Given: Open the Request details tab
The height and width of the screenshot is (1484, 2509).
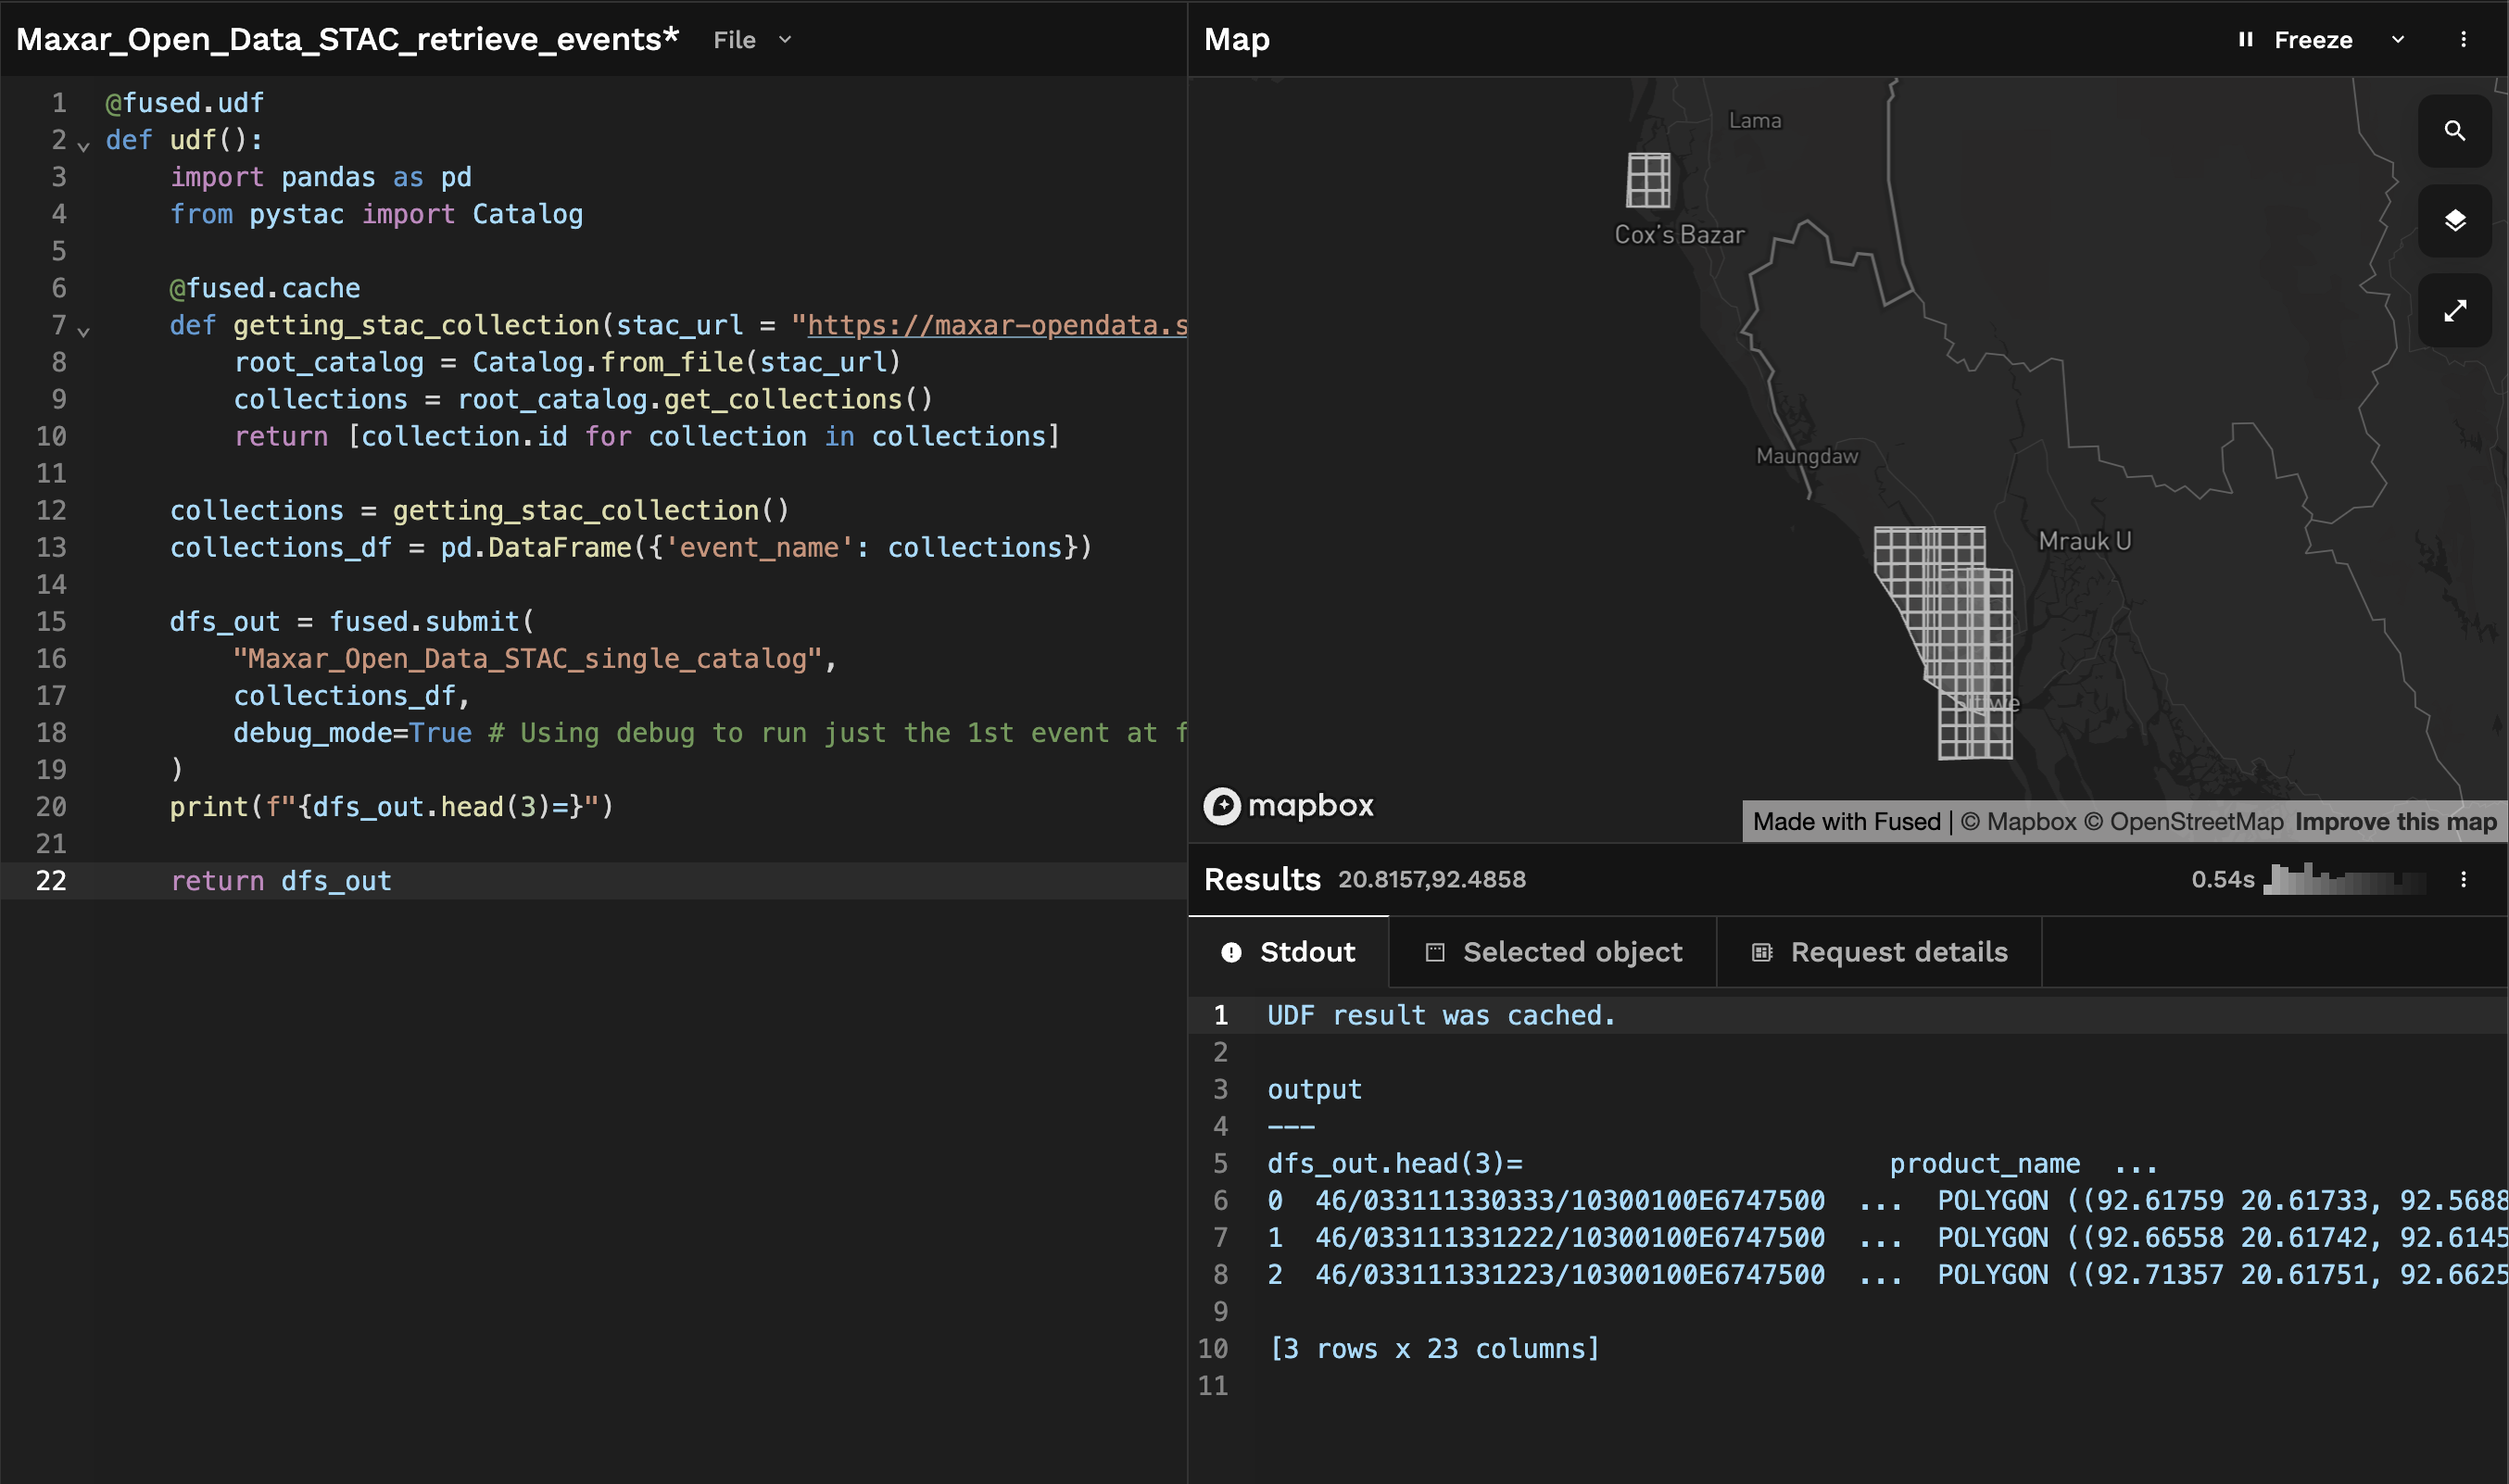Looking at the screenshot, I should point(1879,952).
